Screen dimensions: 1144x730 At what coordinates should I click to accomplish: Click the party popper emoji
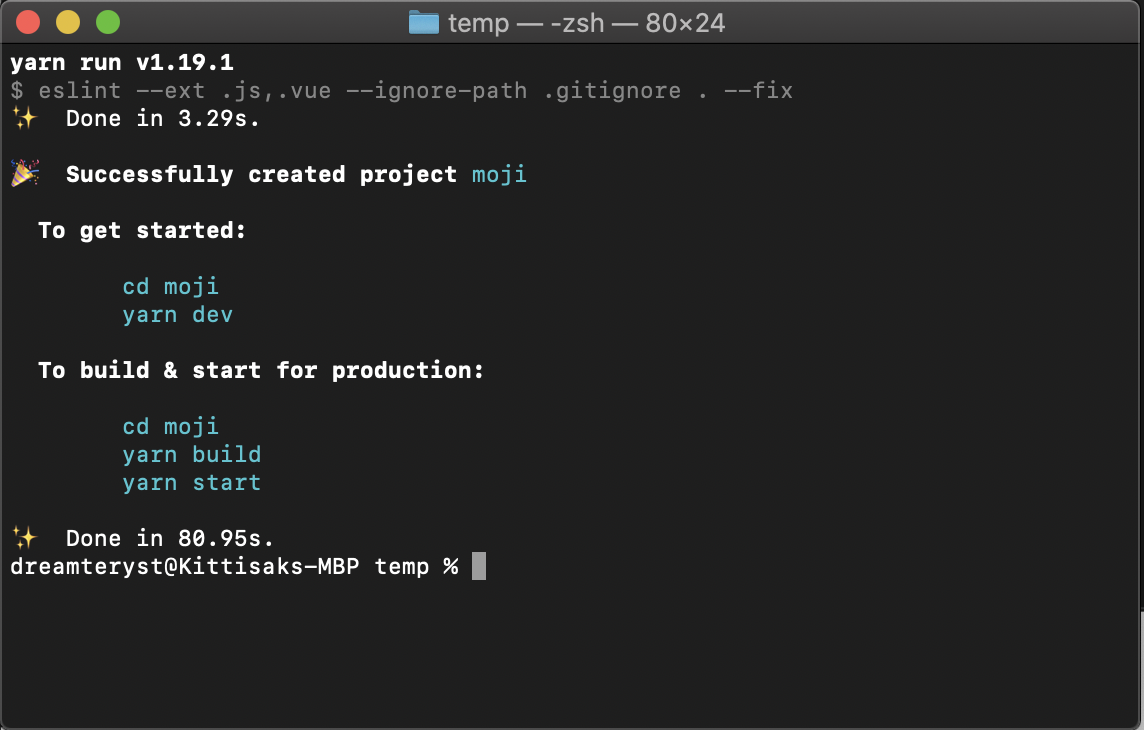(x=23, y=172)
